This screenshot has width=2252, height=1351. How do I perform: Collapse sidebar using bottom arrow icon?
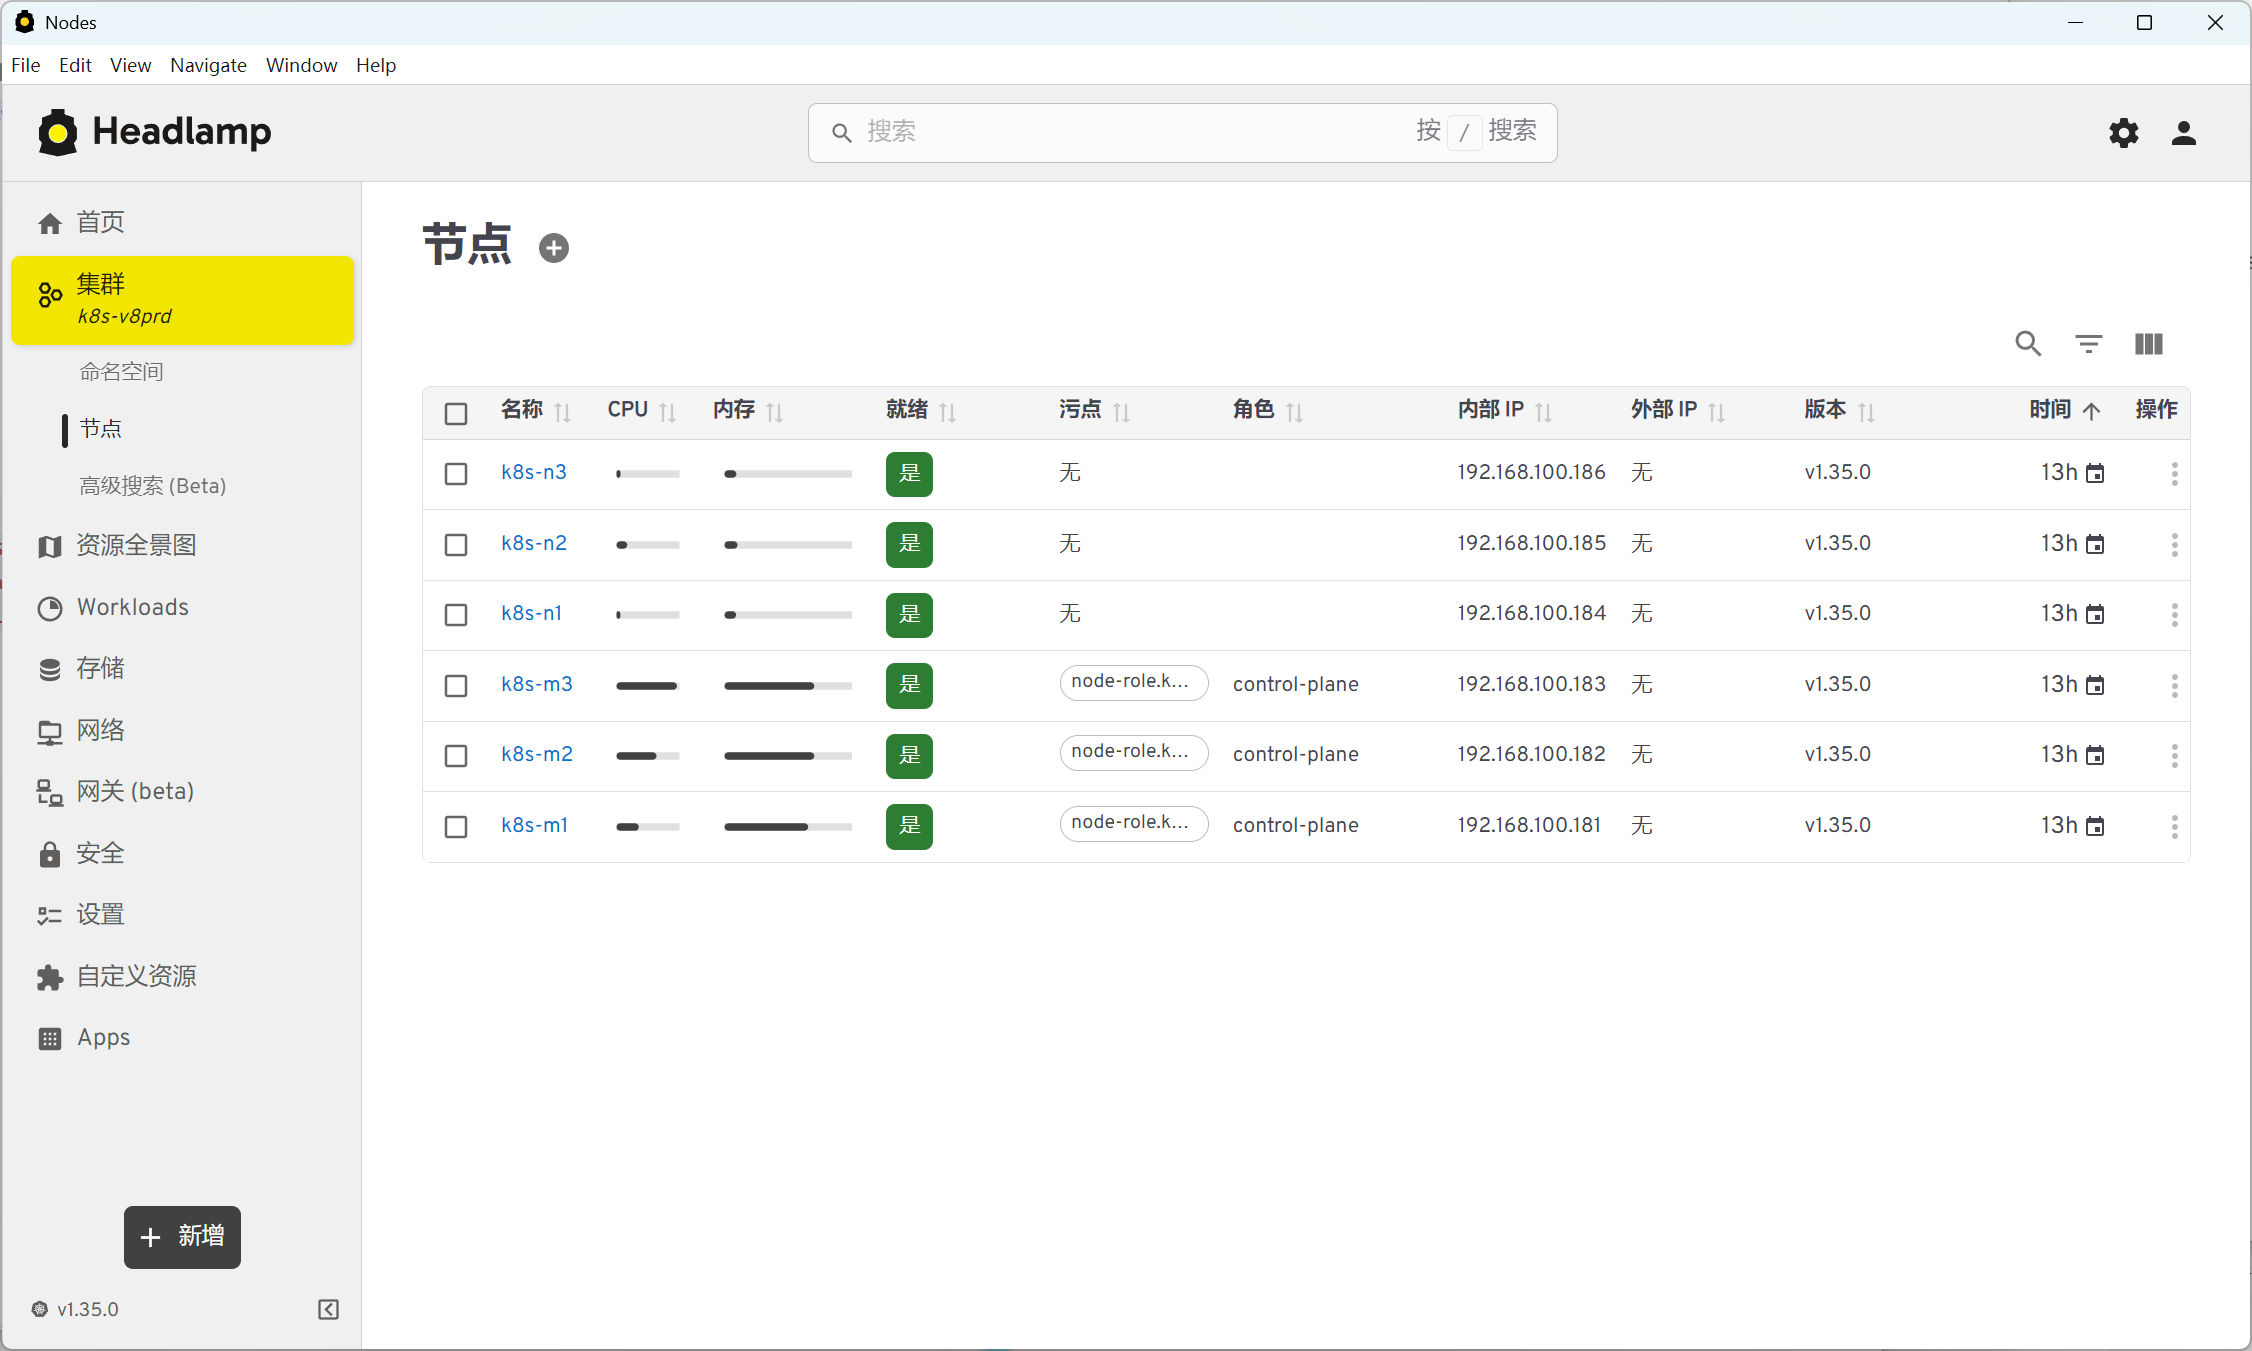328,1309
